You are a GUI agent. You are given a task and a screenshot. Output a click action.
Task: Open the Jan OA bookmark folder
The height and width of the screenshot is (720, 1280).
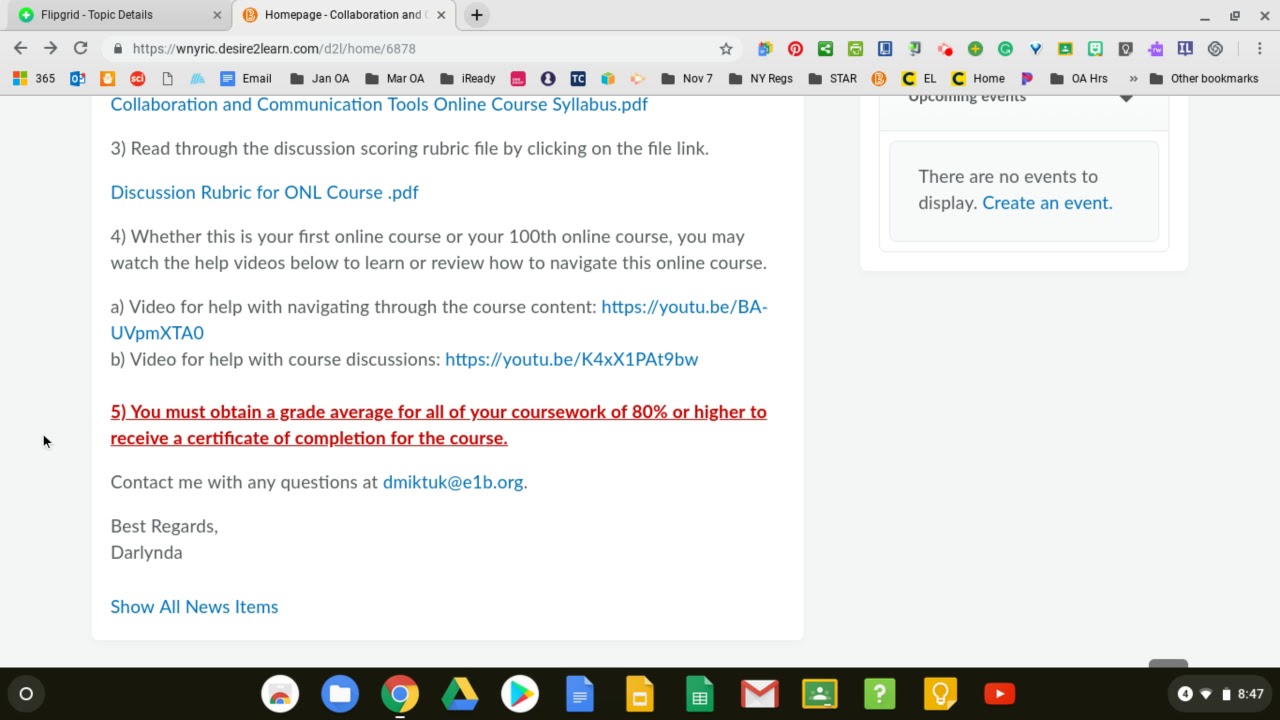click(x=319, y=78)
